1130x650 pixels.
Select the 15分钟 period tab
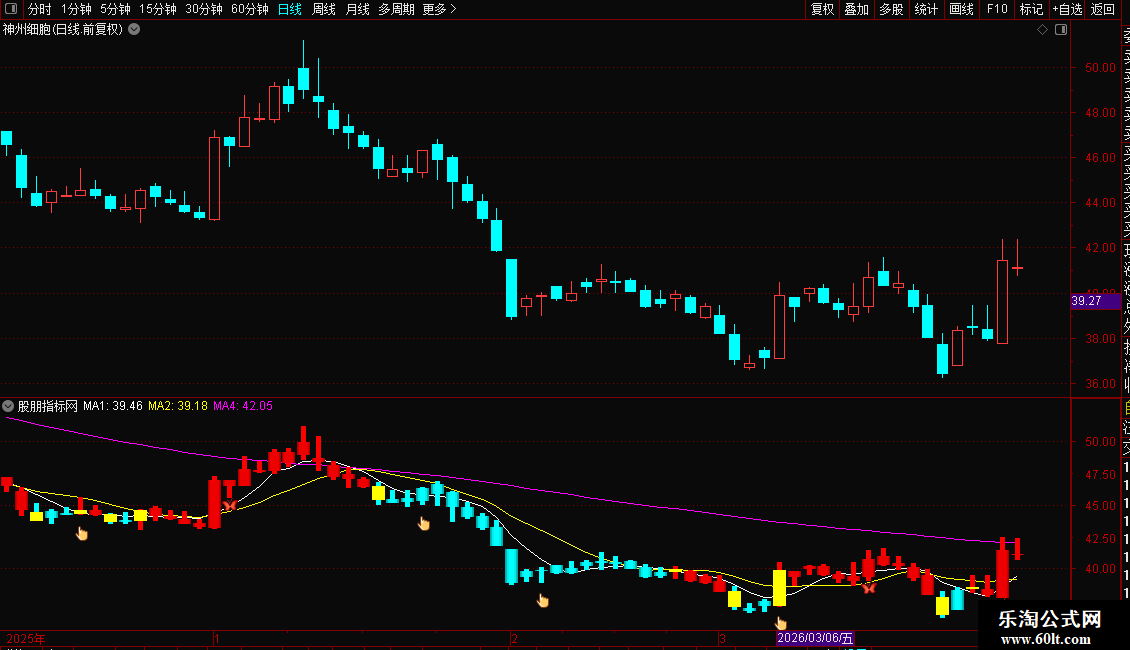[x=158, y=9]
